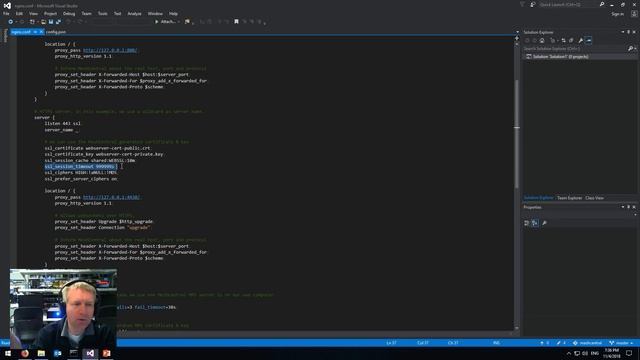This screenshot has width=640, height=360.
Task: Open the Analyze menu
Action: coord(134,13)
